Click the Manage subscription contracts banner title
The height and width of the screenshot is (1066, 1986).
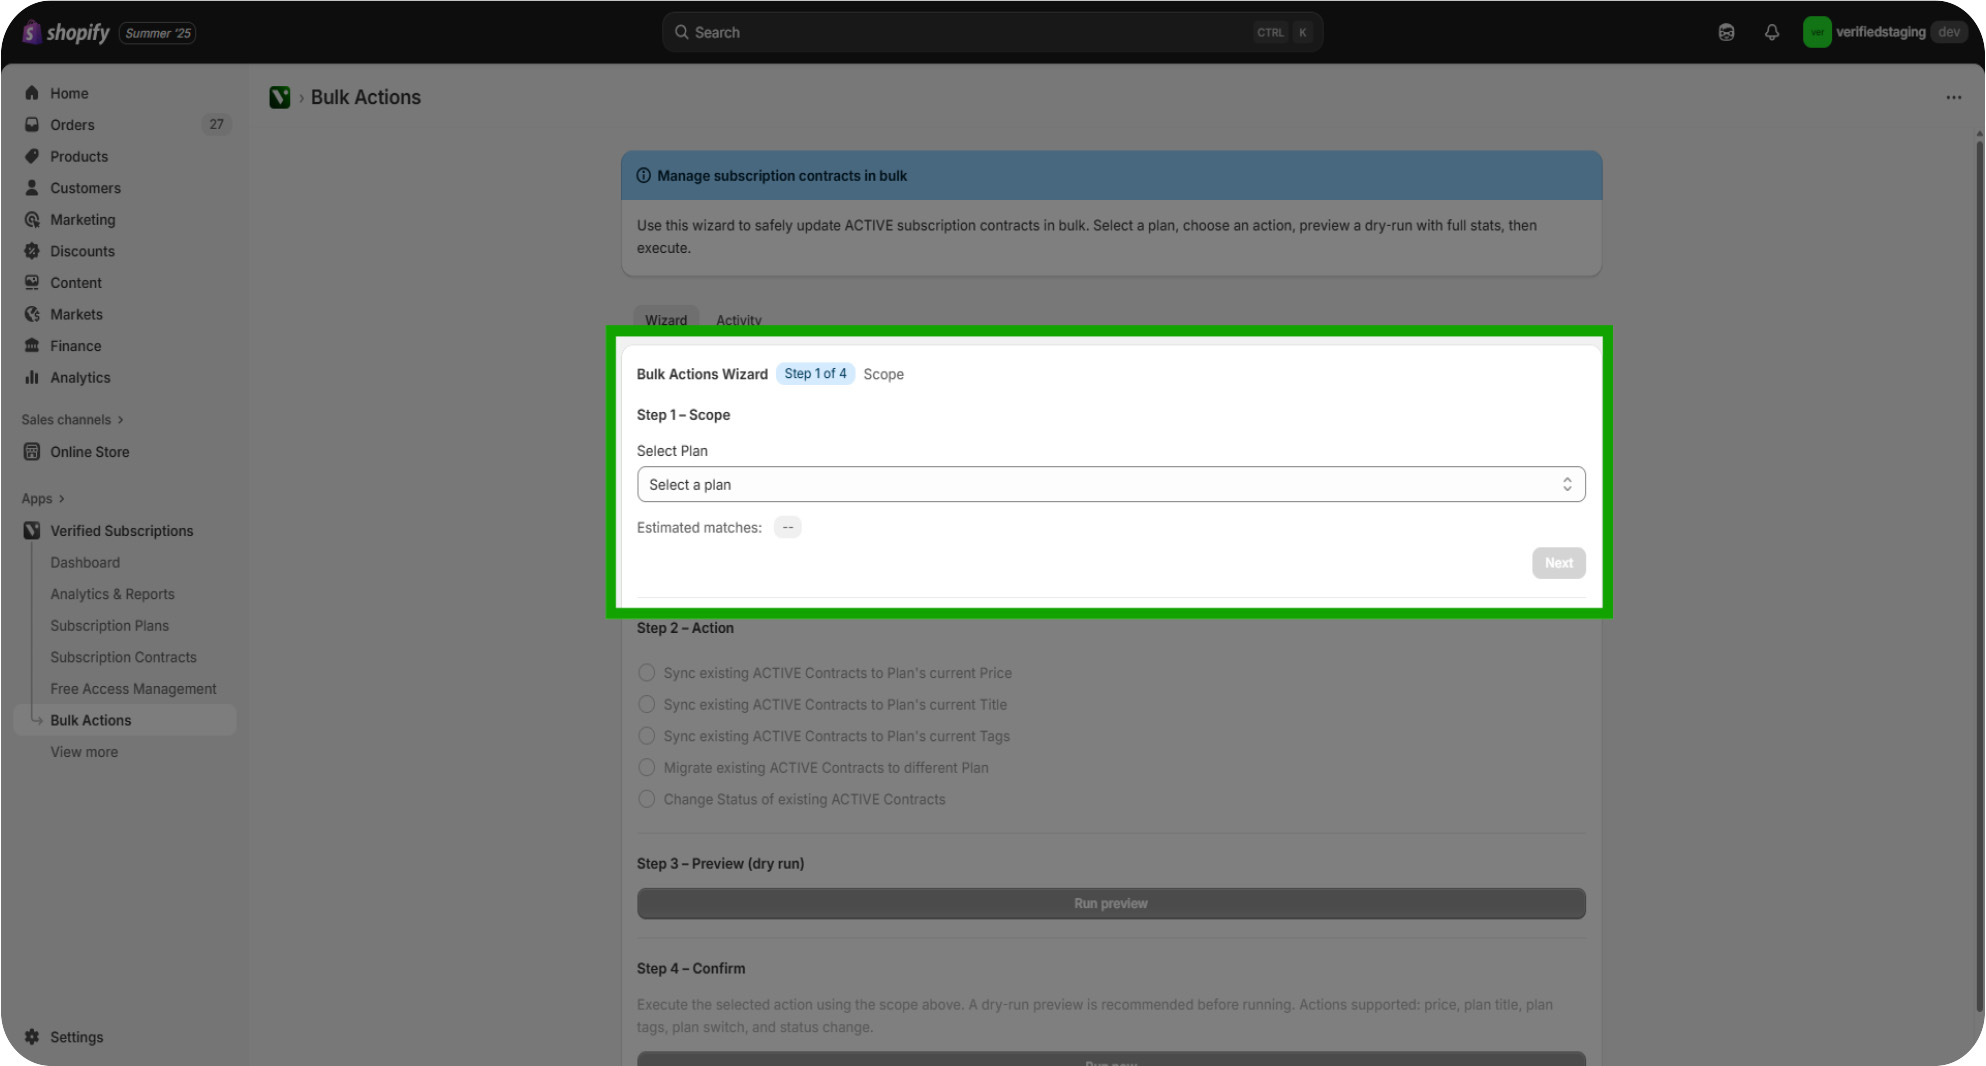coord(782,176)
